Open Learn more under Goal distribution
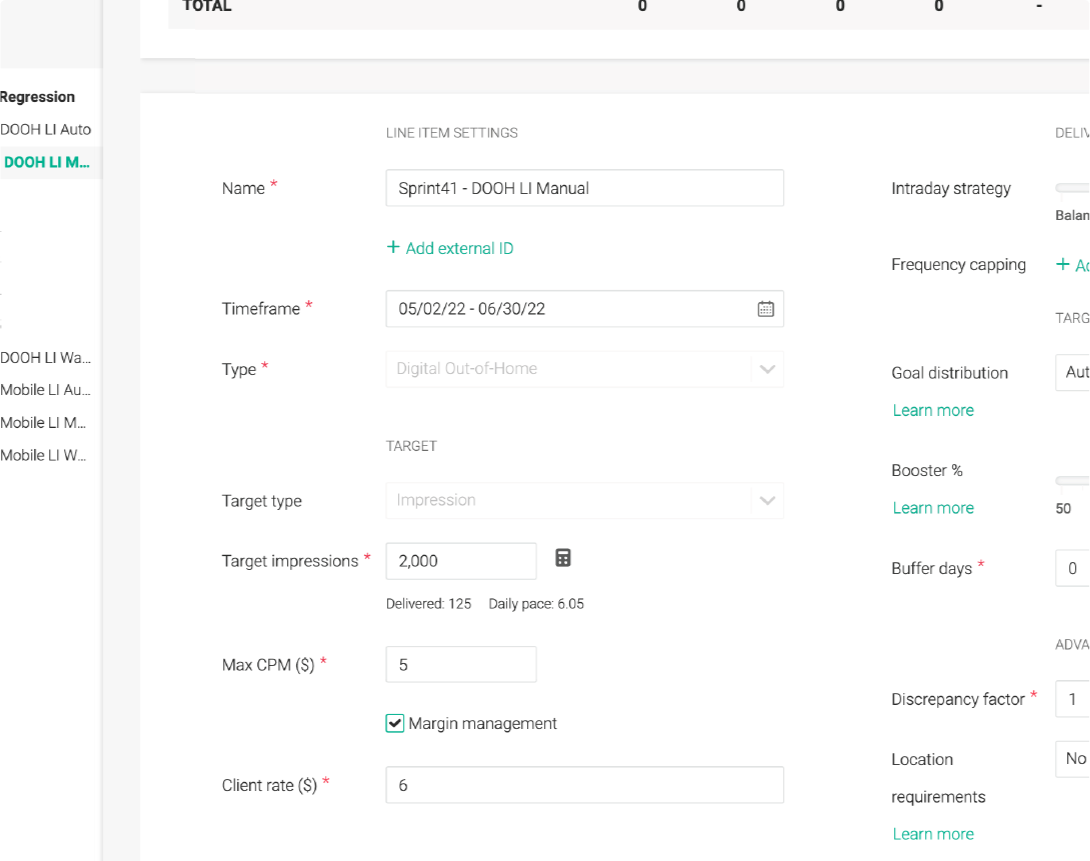 933,411
